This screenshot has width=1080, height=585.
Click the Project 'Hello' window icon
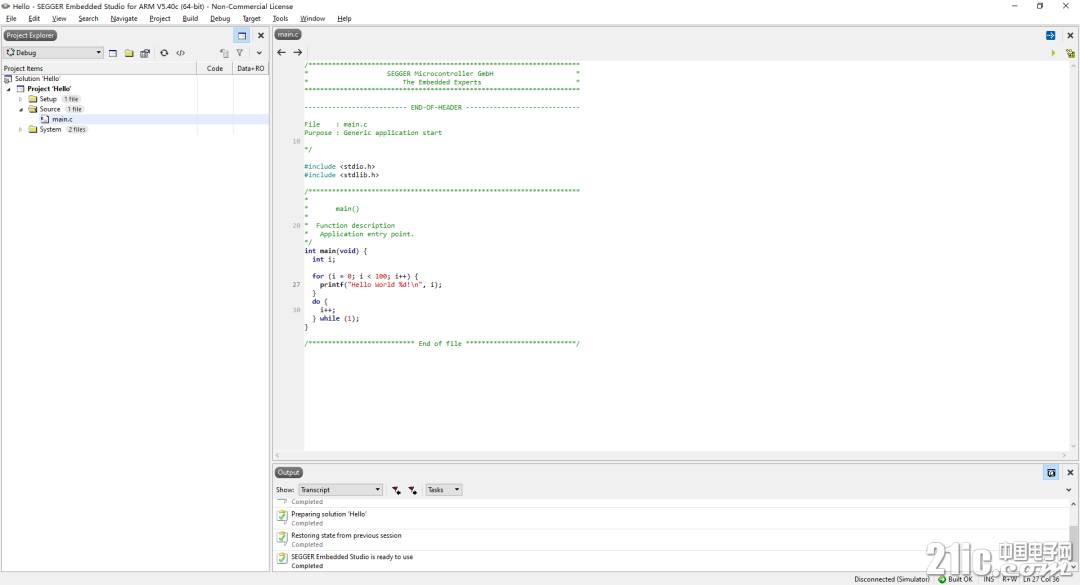pos(21,89)
